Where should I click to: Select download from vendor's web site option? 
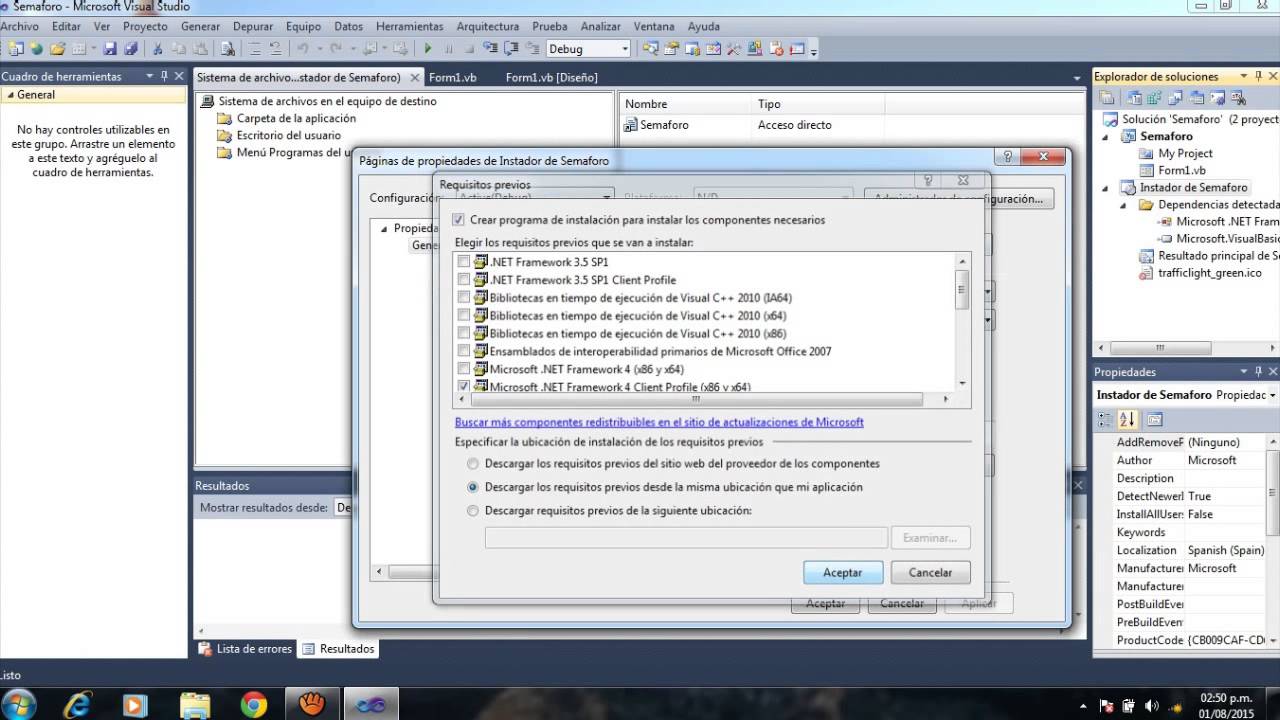point(473,464)
